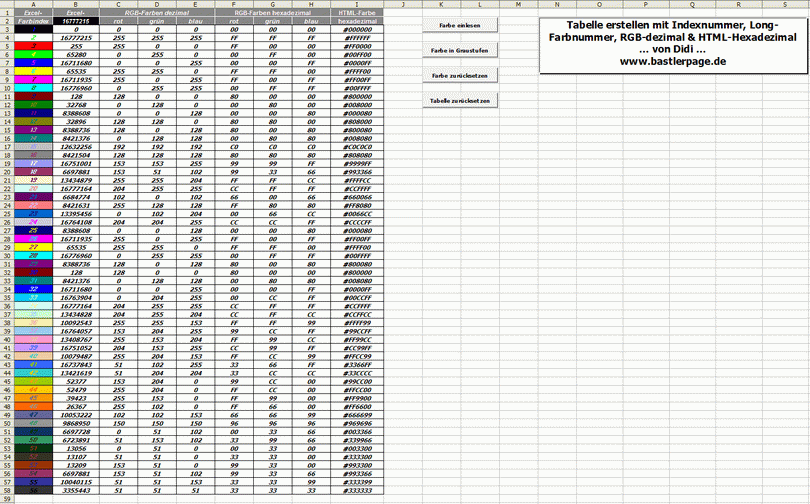Select column header S
Image resolution: width=810 pixels, height=504 pixels.
(785, 4)
